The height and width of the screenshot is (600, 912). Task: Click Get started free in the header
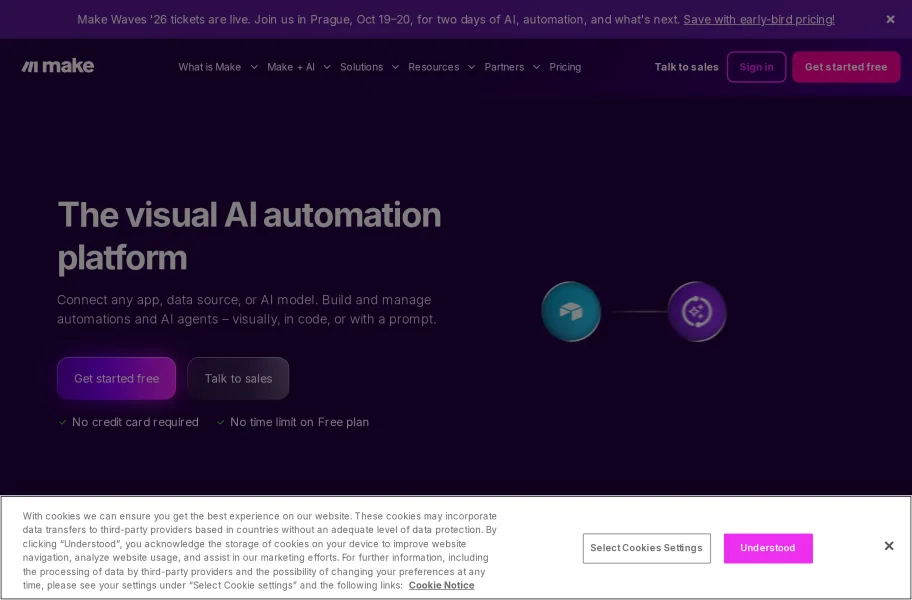coord(846,67)
